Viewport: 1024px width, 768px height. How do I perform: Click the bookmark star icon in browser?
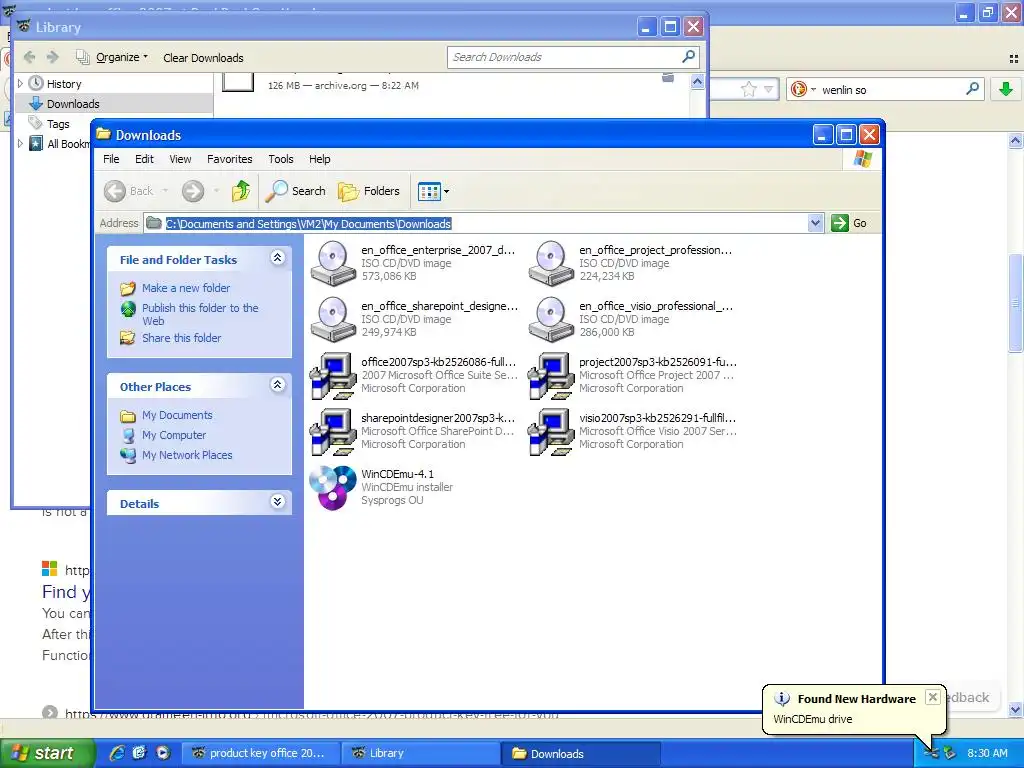748,89
